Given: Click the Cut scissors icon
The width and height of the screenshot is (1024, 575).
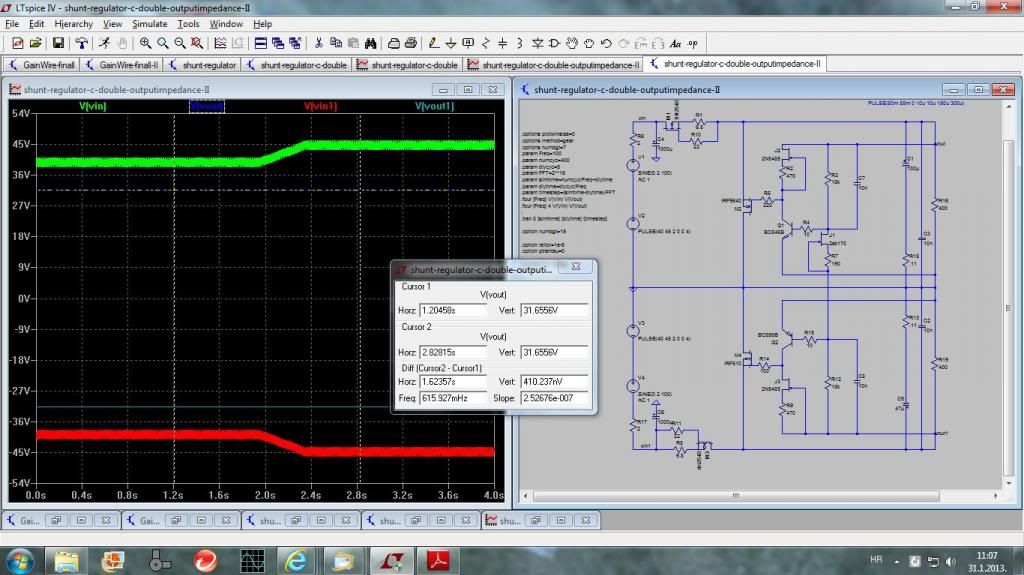Looking at the screenshot, I should coord(319,44).
